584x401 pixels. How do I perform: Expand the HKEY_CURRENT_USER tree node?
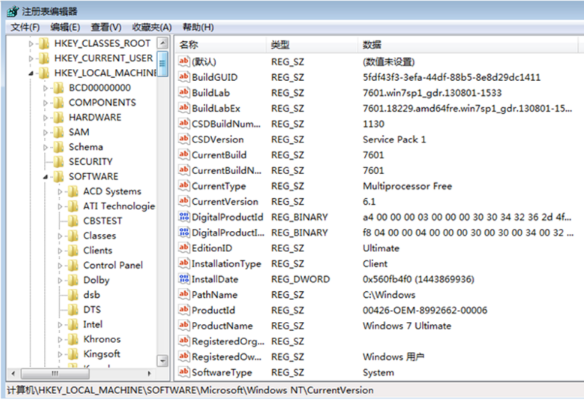point(31,58)
